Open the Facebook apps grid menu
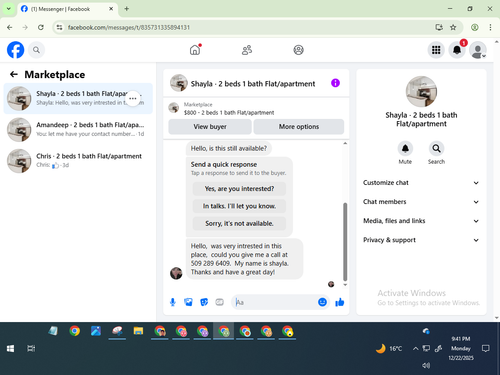The height and width of the screenshot is (375, 500). click(436, 50)
